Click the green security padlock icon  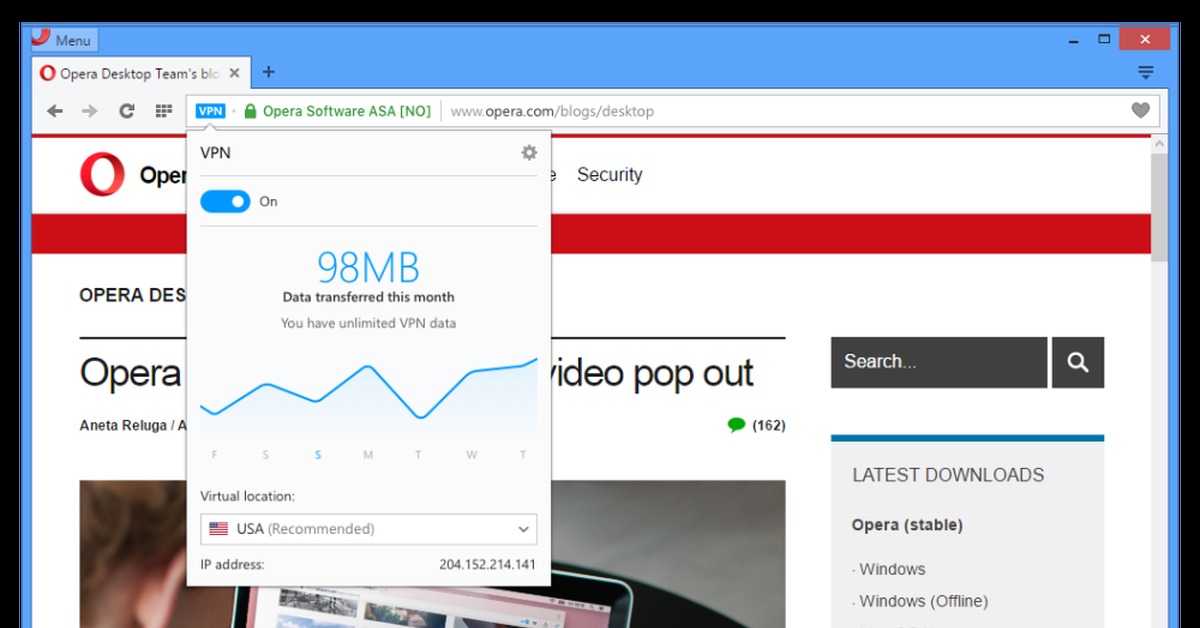point(250,111)
